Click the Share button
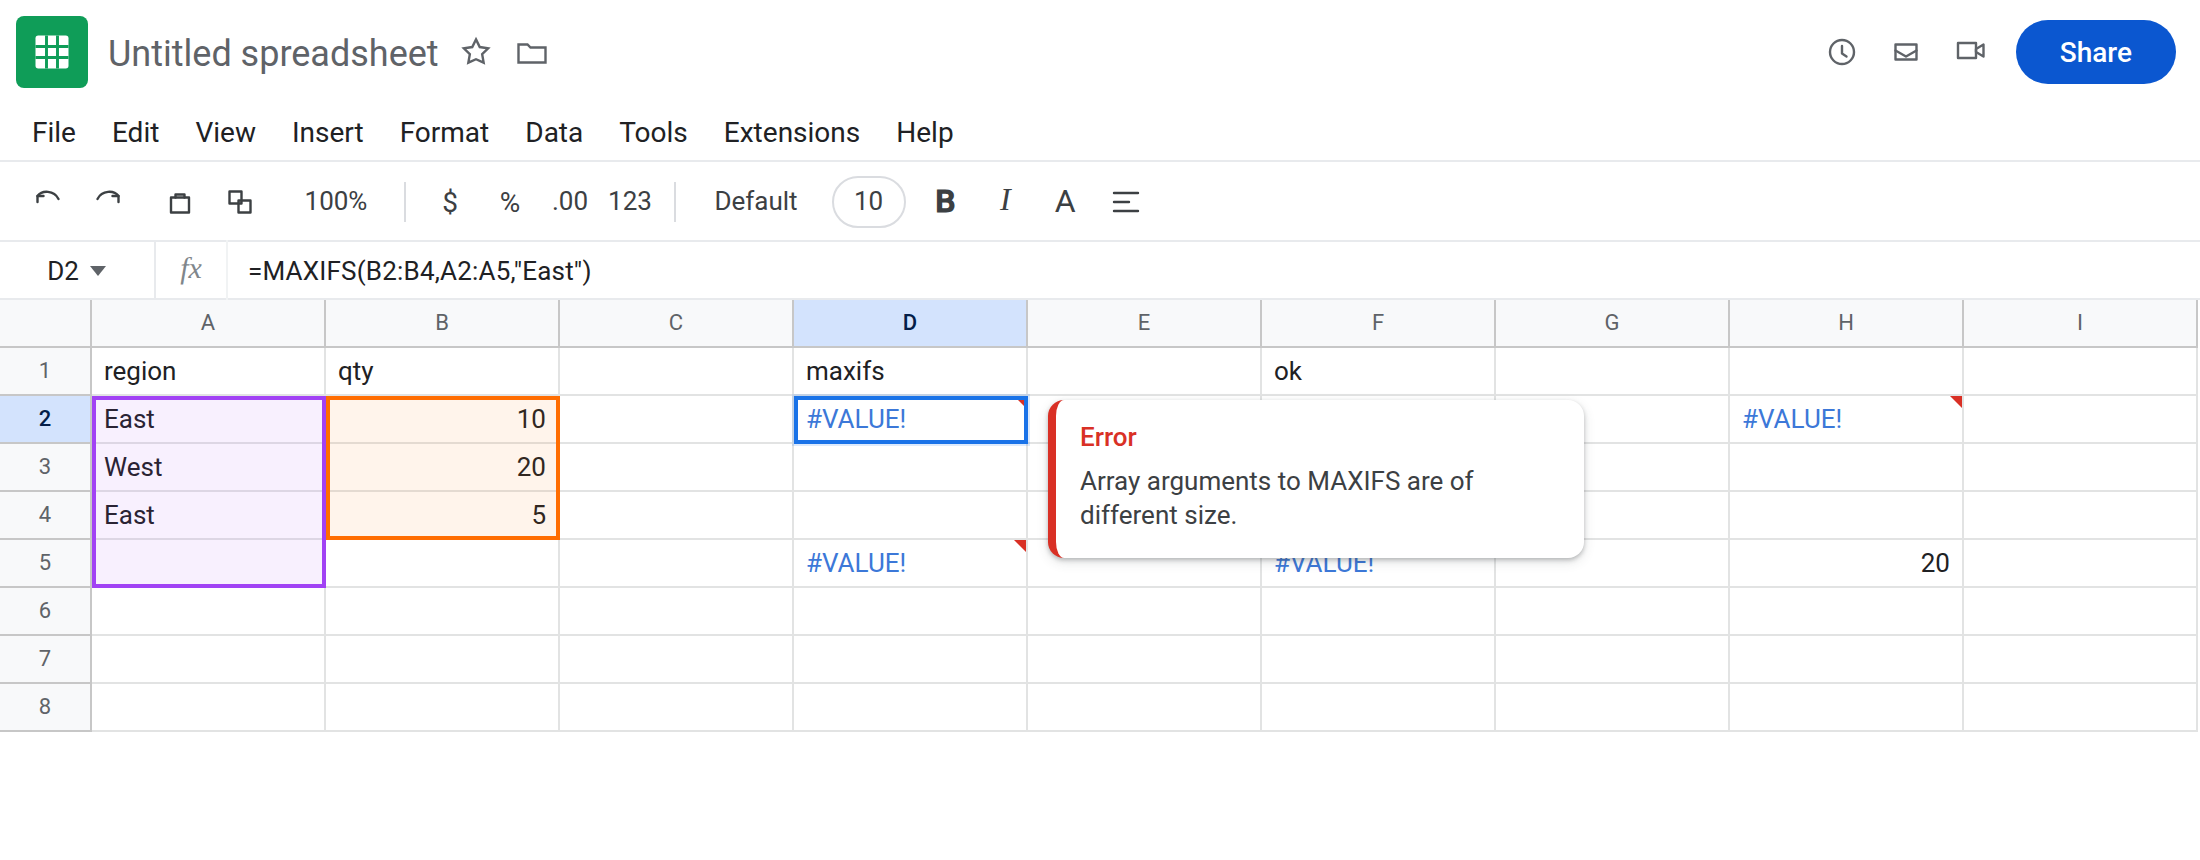2200x860 pixels. point(2095,52)
